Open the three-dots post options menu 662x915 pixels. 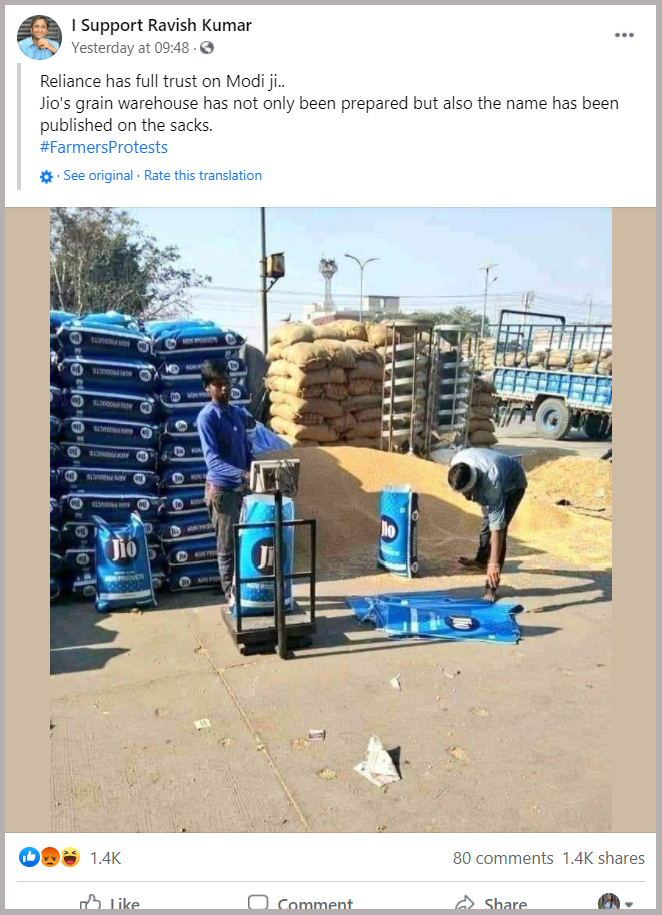pos(624,35)
